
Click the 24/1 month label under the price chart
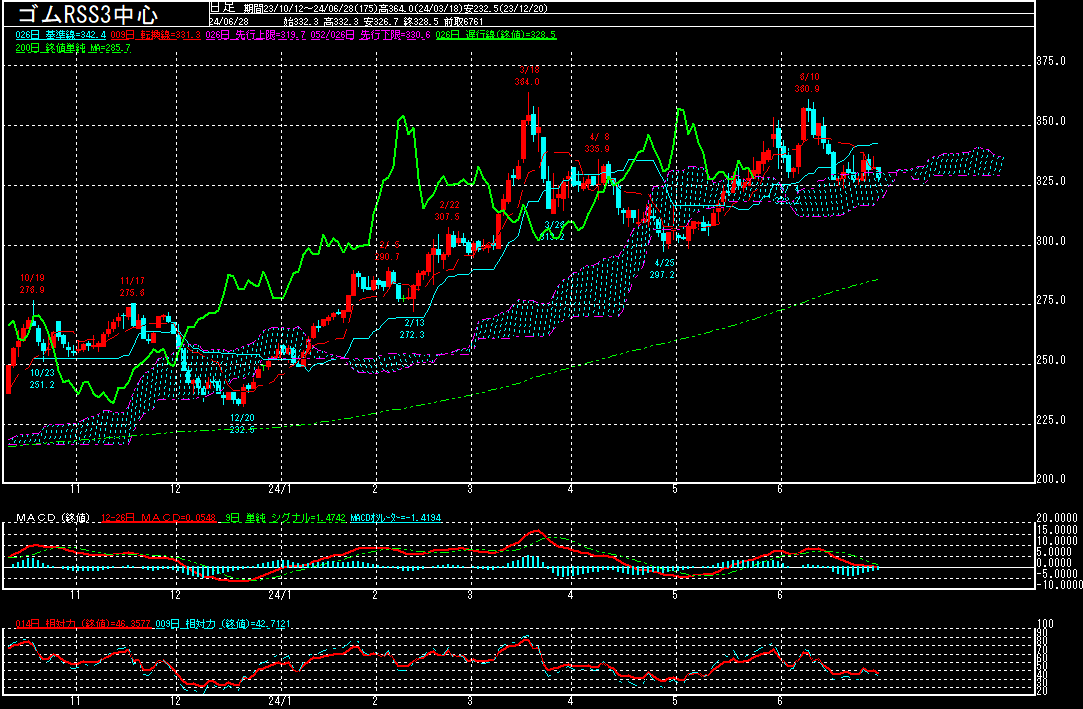pyautogui.click(x=280, y=489)
